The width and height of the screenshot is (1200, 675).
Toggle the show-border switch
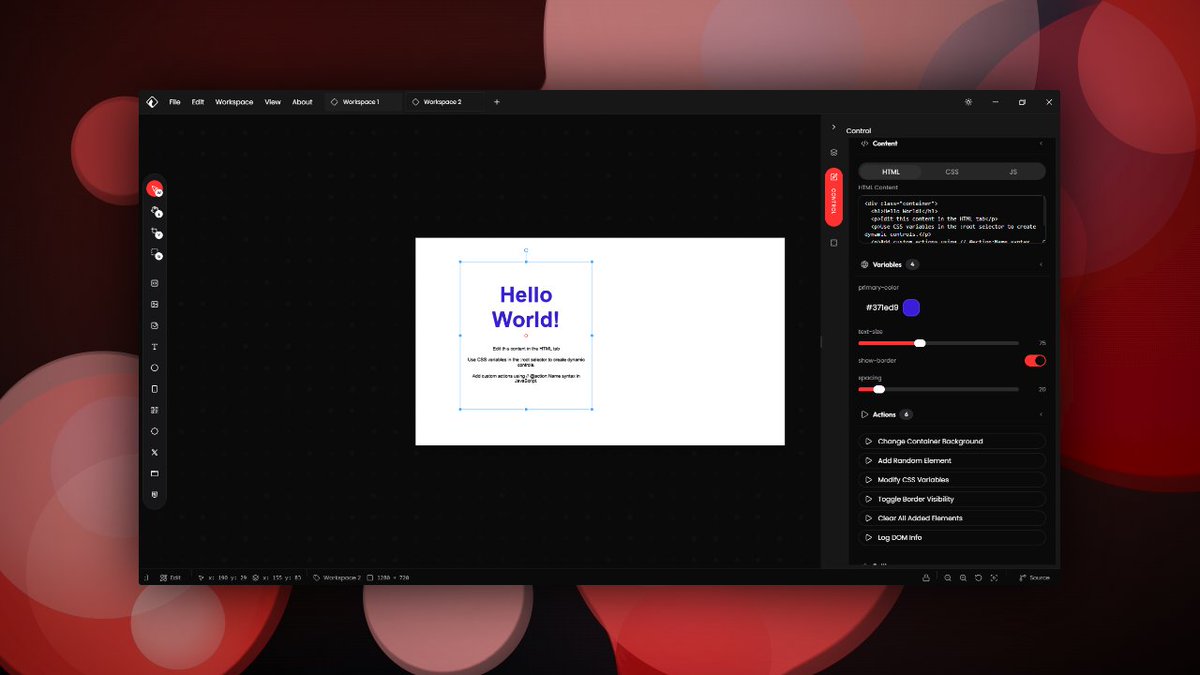(x=1035, y=360)
